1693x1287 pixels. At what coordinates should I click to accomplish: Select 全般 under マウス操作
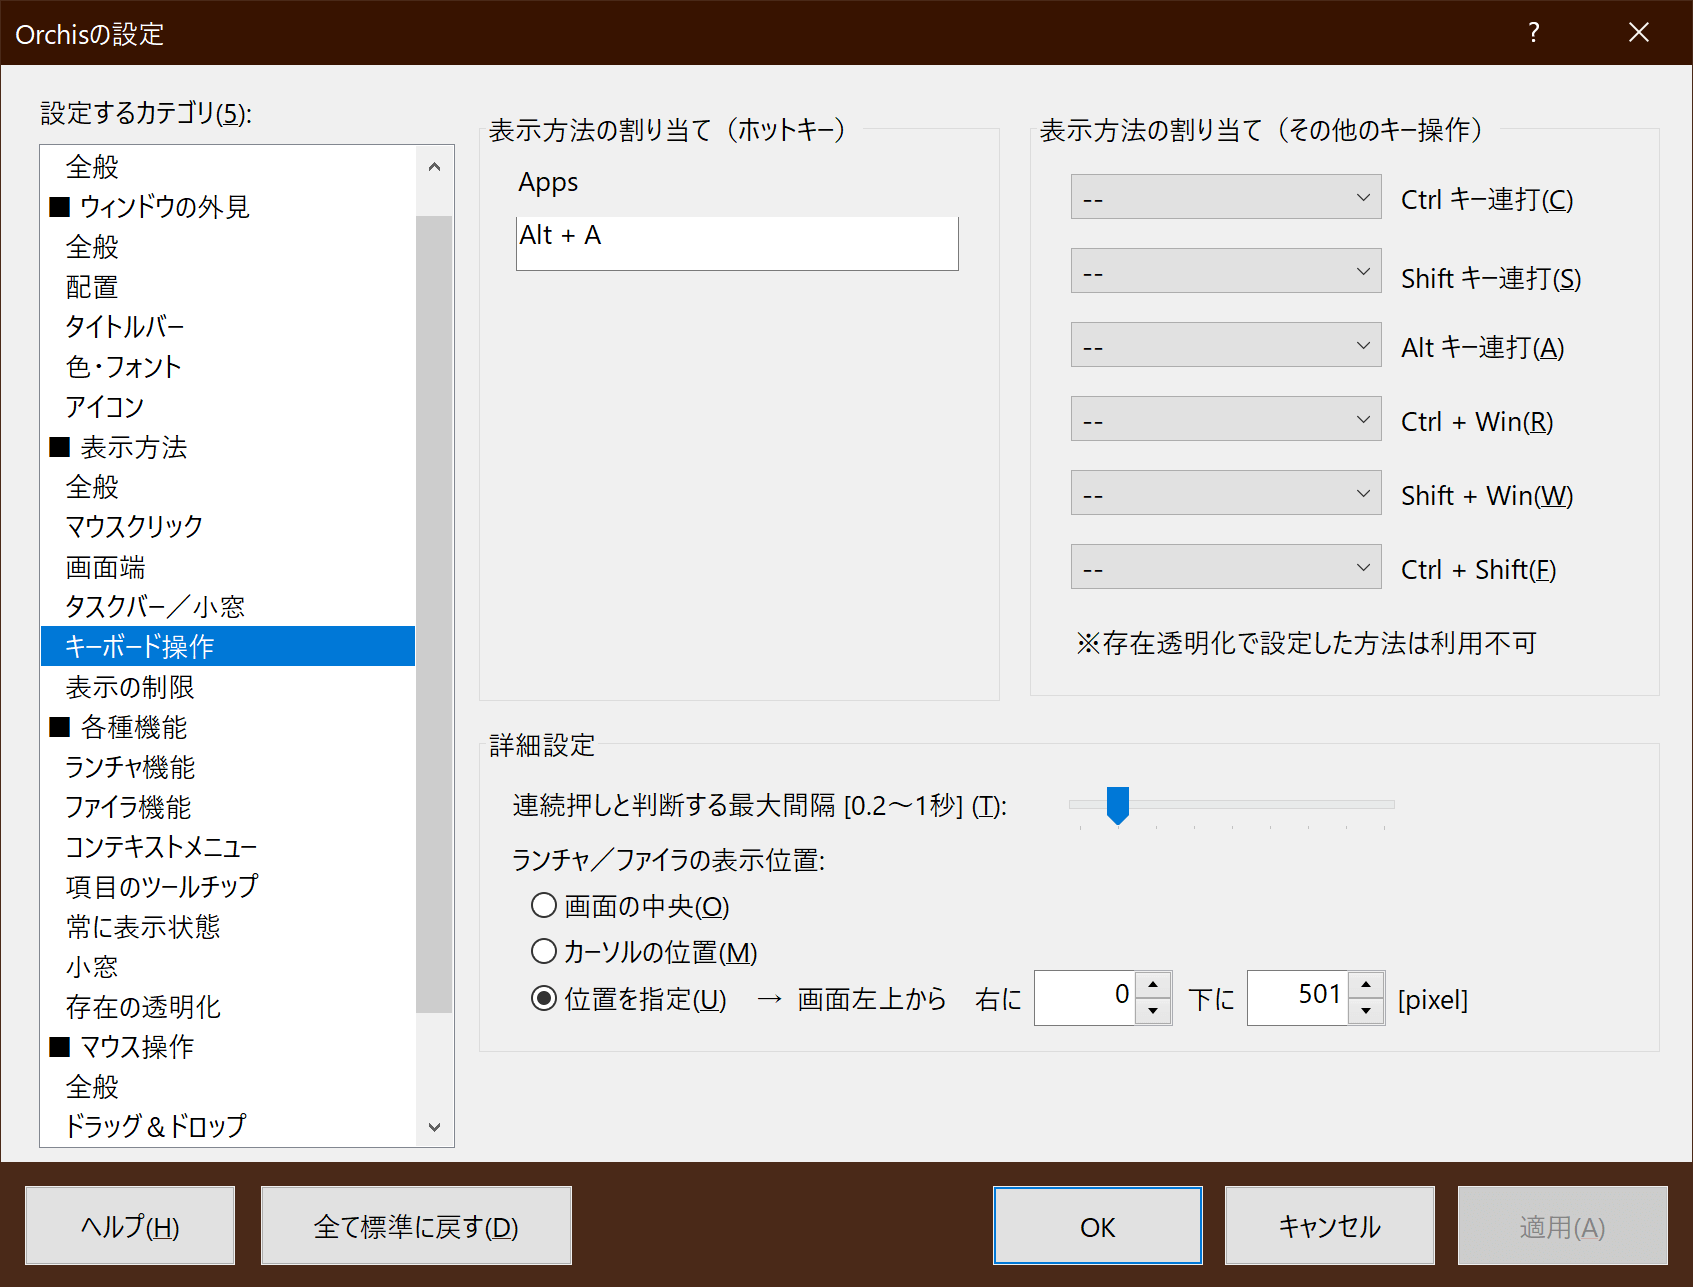pos(228,1086)
